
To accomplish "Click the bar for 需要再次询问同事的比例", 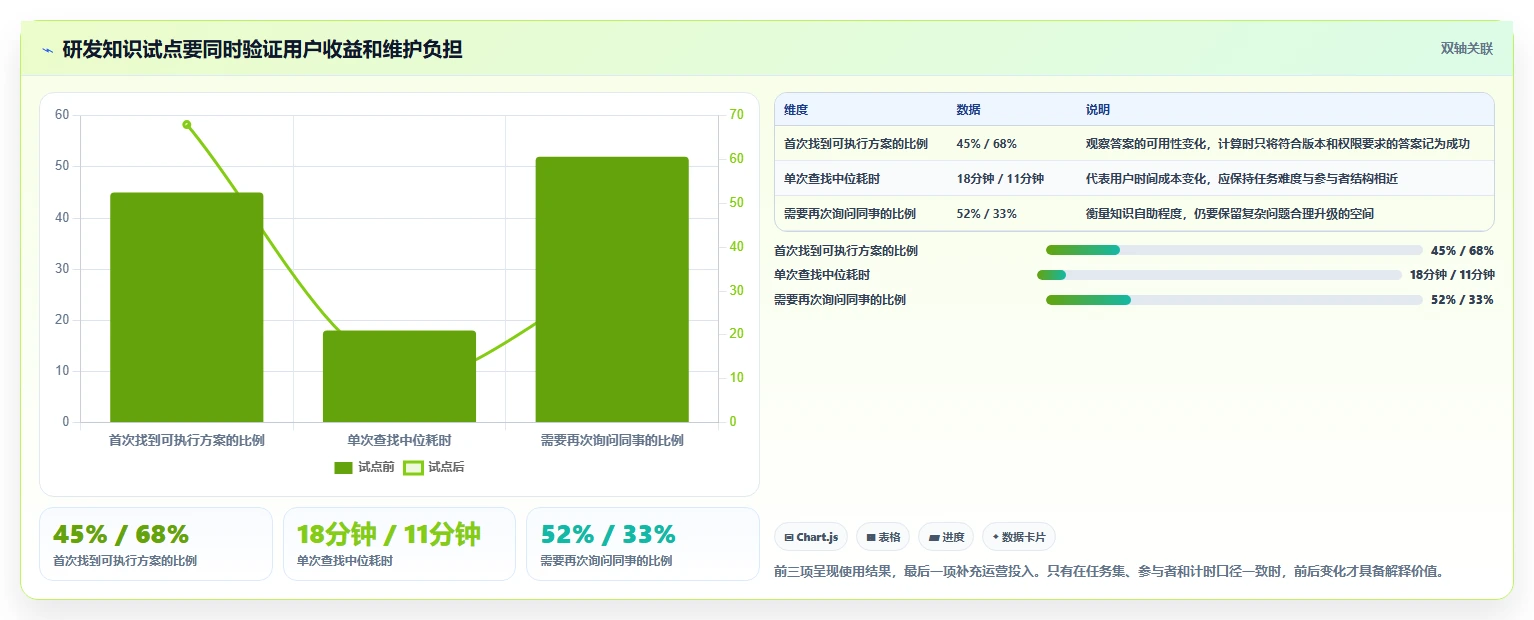I will coord(612,289).
